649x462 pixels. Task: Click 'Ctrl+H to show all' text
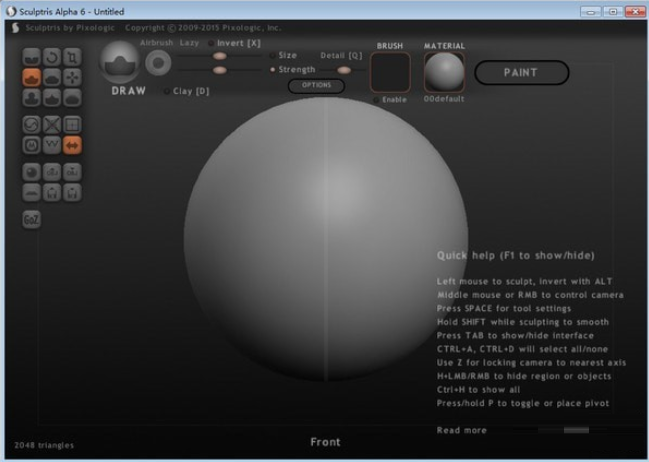point(478,390)
